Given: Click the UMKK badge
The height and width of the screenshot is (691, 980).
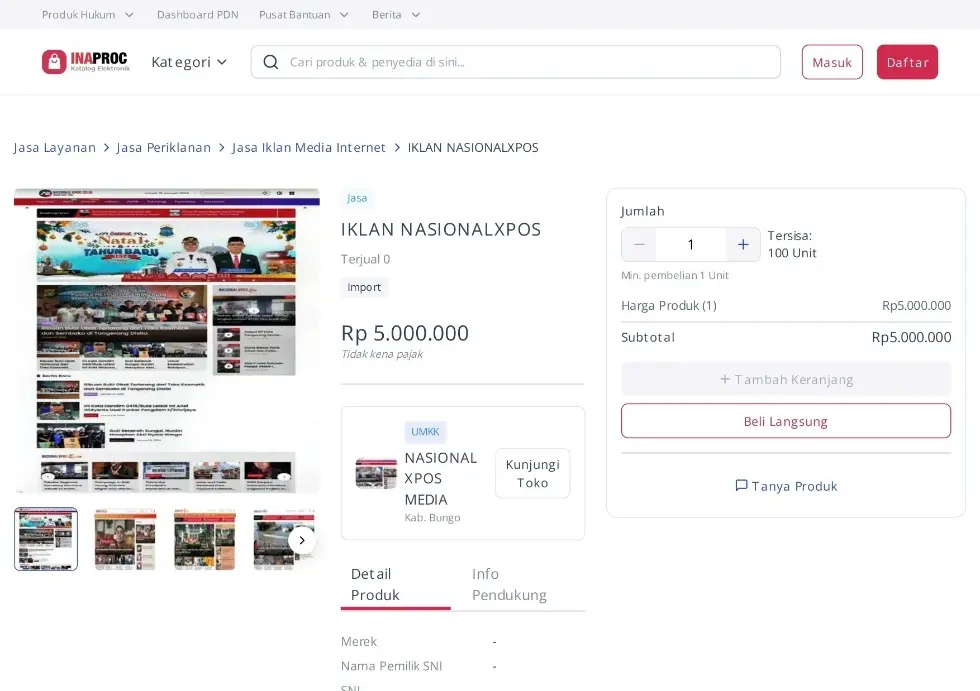Looking at the screenshot, I should (x=425, y=432).
